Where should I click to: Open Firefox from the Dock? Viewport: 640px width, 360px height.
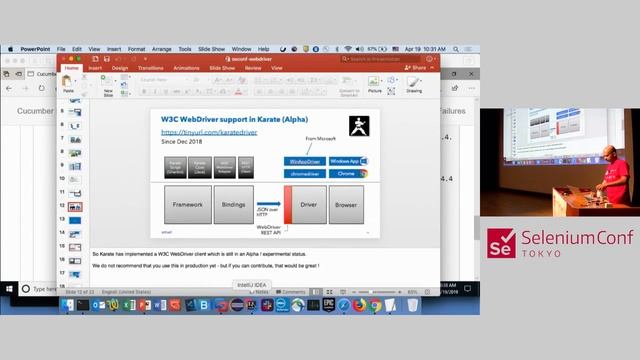359,305
